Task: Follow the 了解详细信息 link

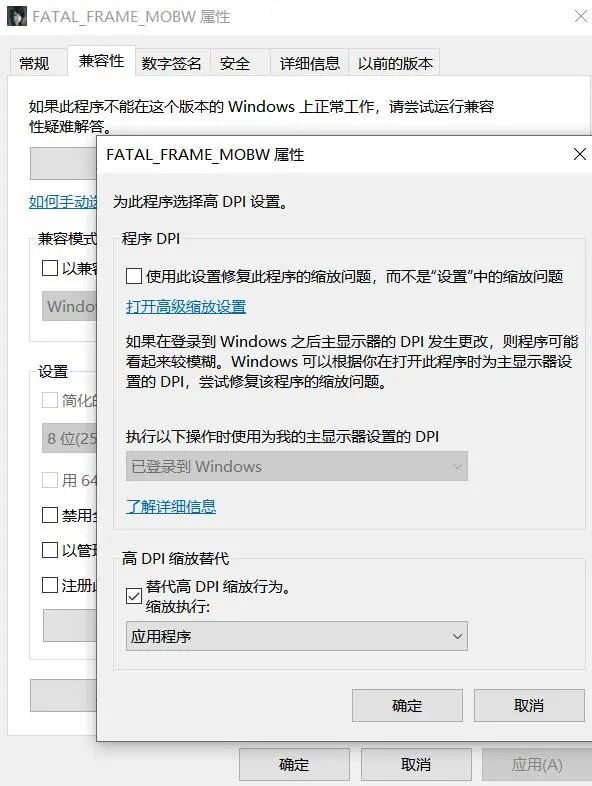Action: point(171,506)
